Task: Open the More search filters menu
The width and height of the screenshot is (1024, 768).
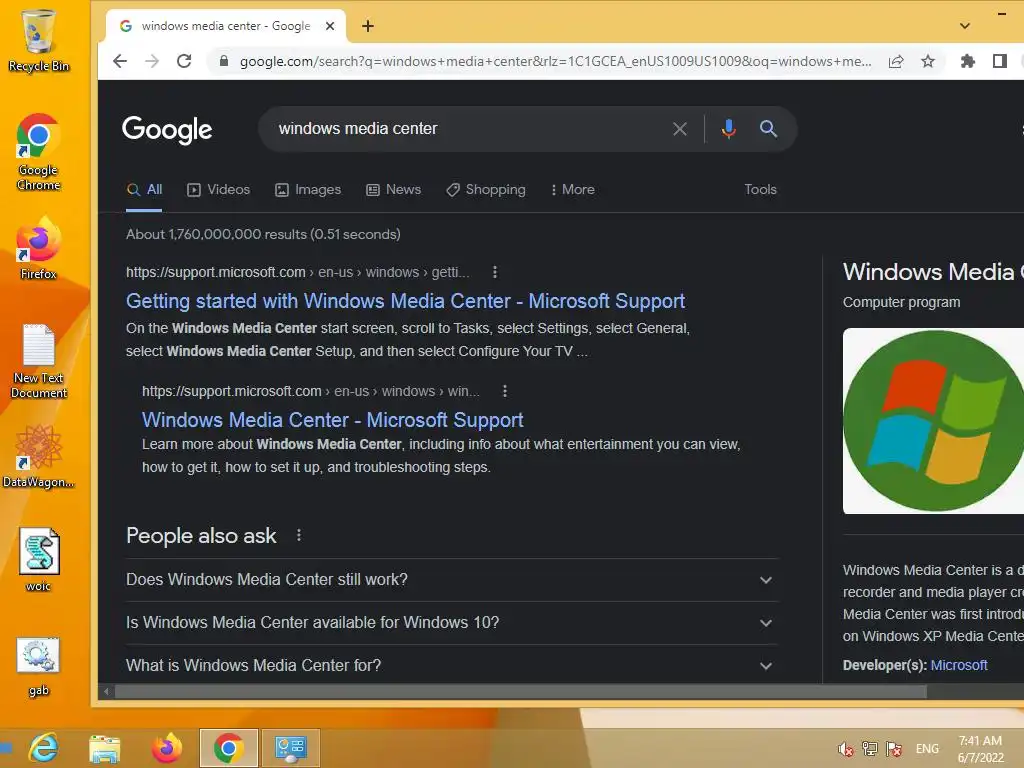Action: click(572, 189)
